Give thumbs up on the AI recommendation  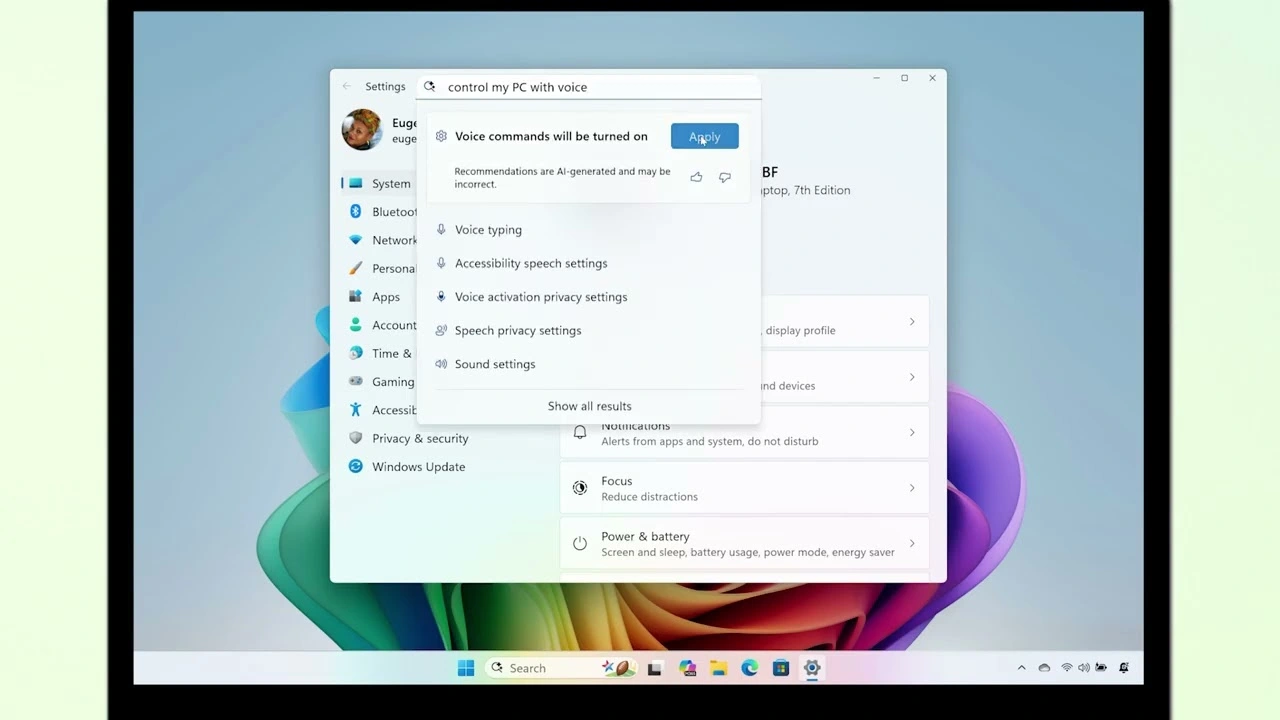click(x=696, y=177)
